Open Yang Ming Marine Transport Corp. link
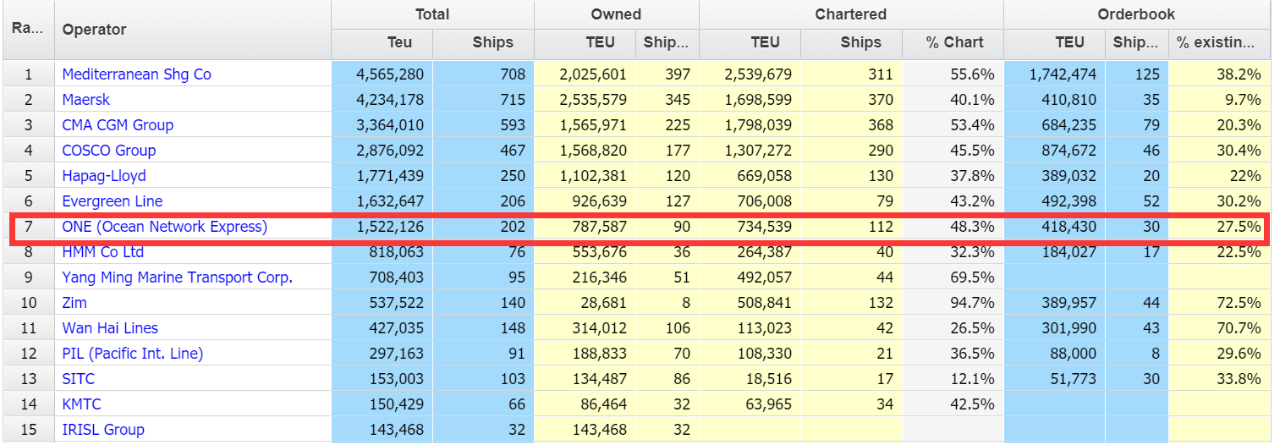This screenshot has height=443, width=1280. [177, 277]
